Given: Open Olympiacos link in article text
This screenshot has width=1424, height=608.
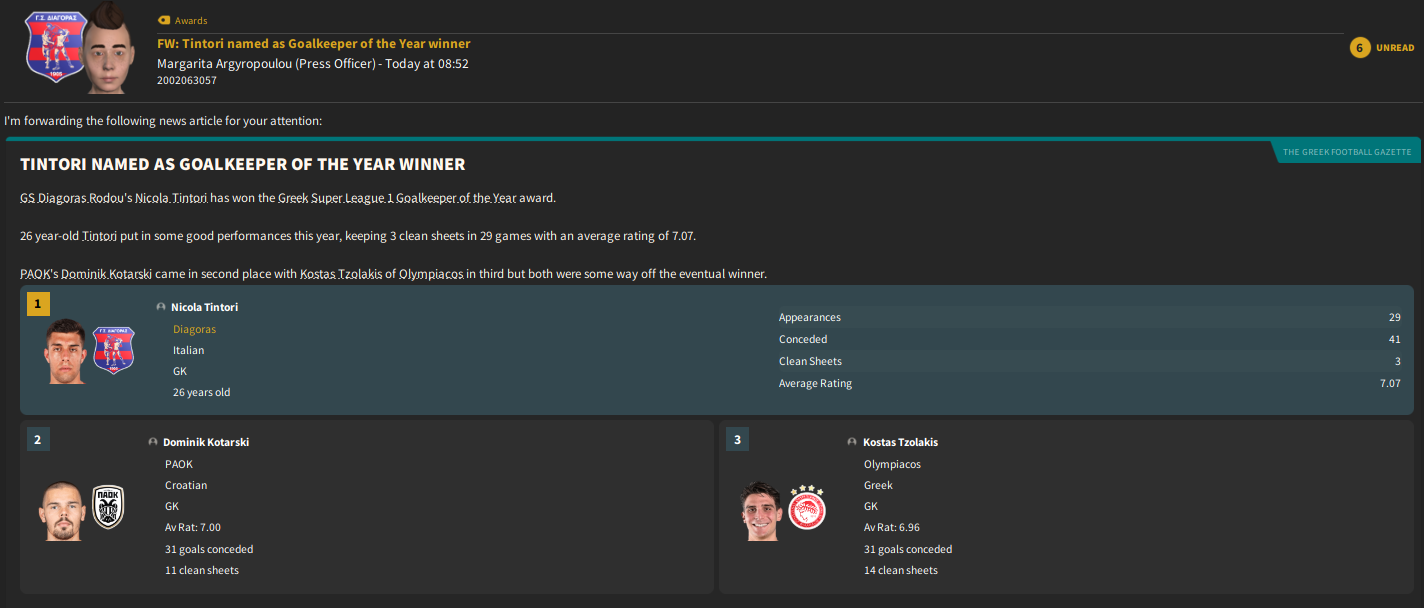Looking at the screenshot, I should click(431, 274).
